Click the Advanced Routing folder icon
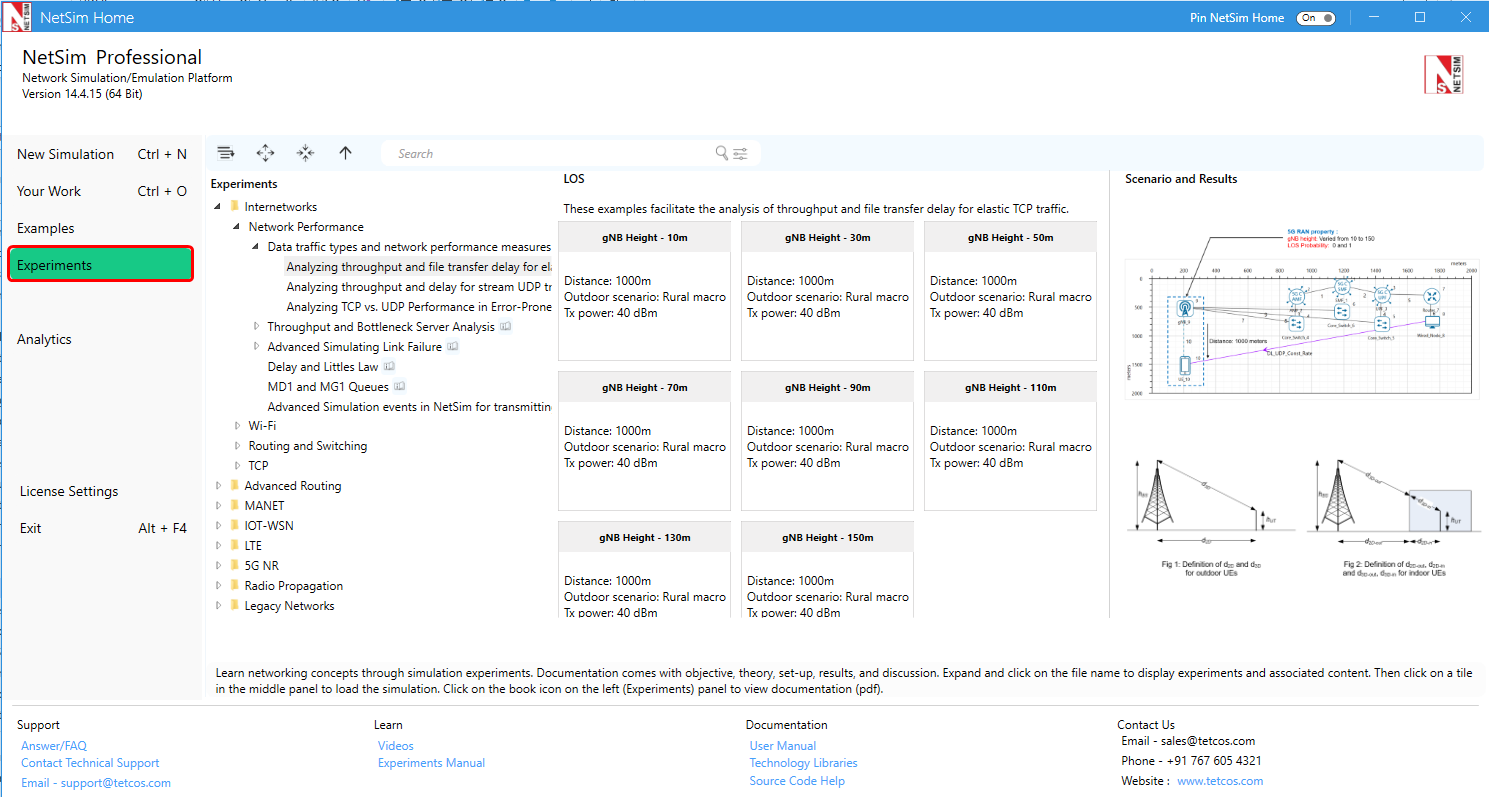The image size is (1489, 797). (x=235, y=486)
